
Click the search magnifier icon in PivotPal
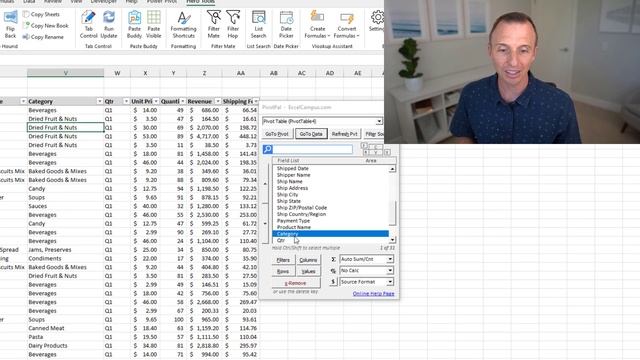268,149
